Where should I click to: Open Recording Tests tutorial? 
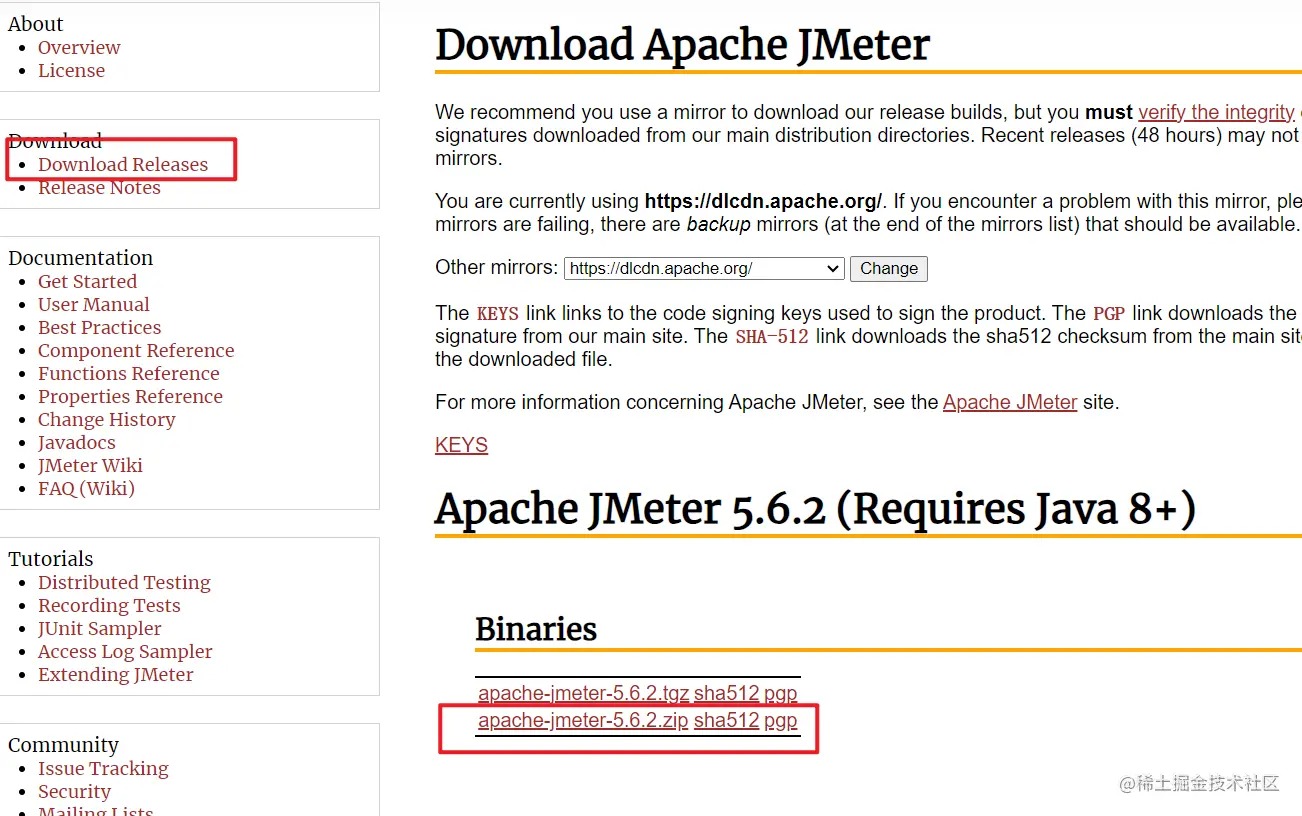click(x=109, y=606)
